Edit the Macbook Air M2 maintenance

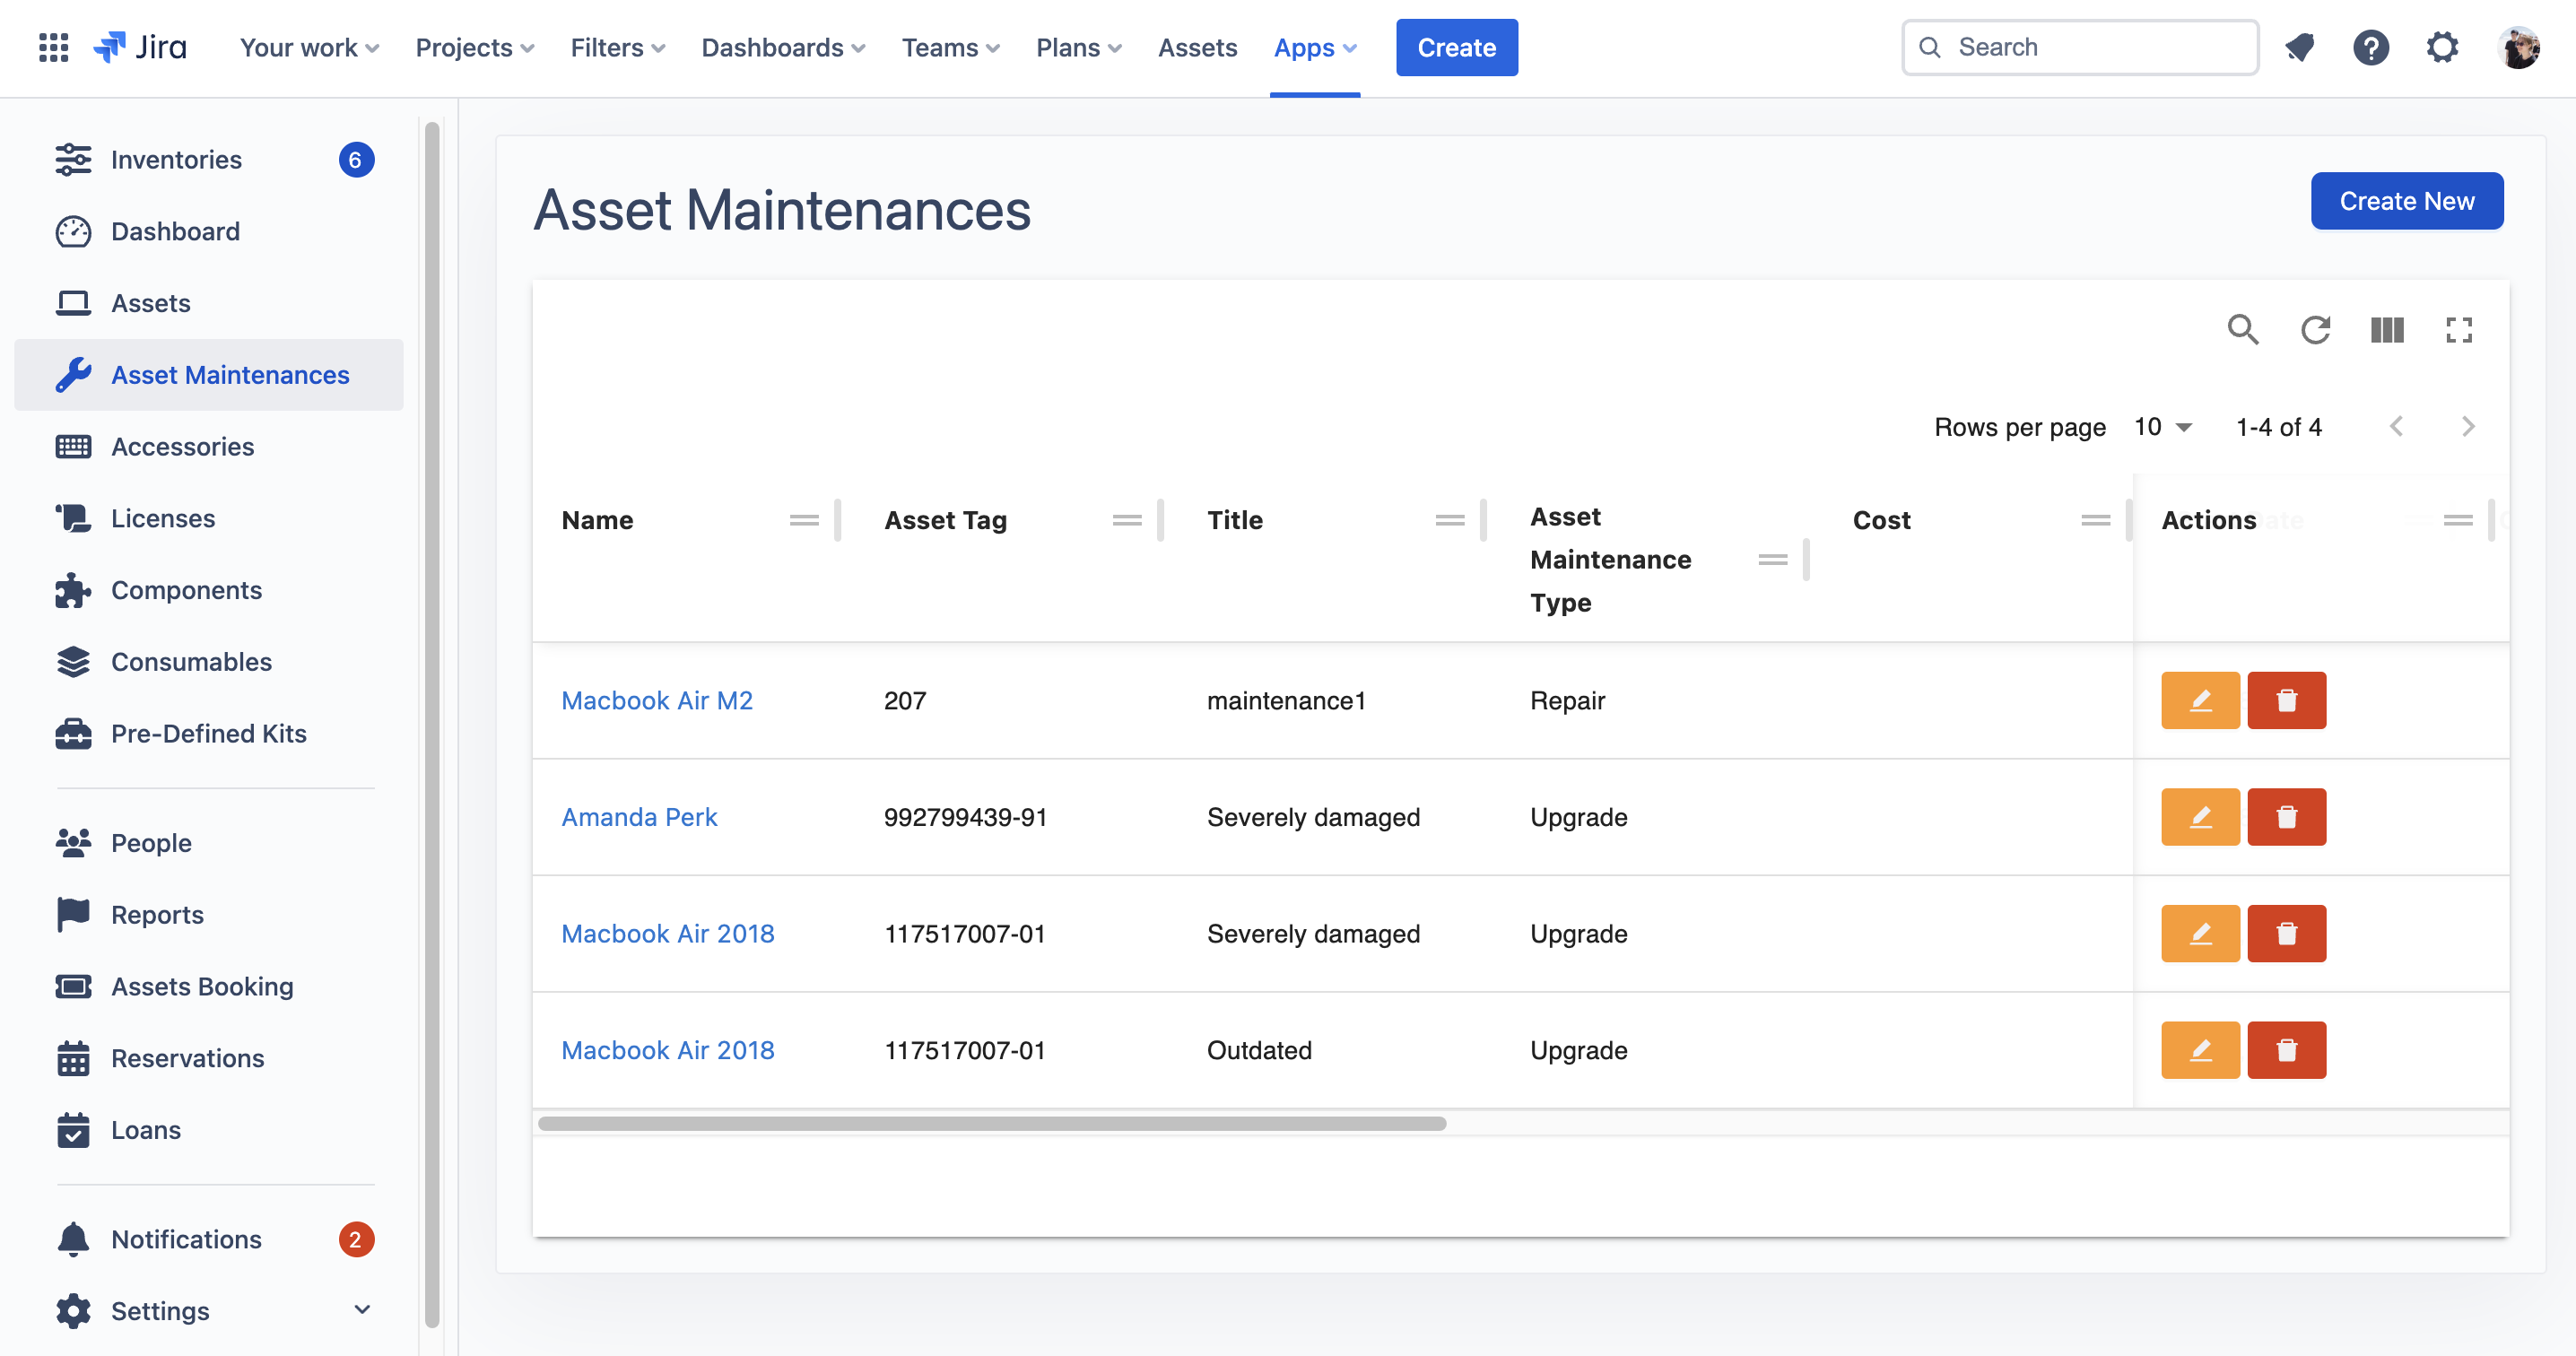(2200, 700)
